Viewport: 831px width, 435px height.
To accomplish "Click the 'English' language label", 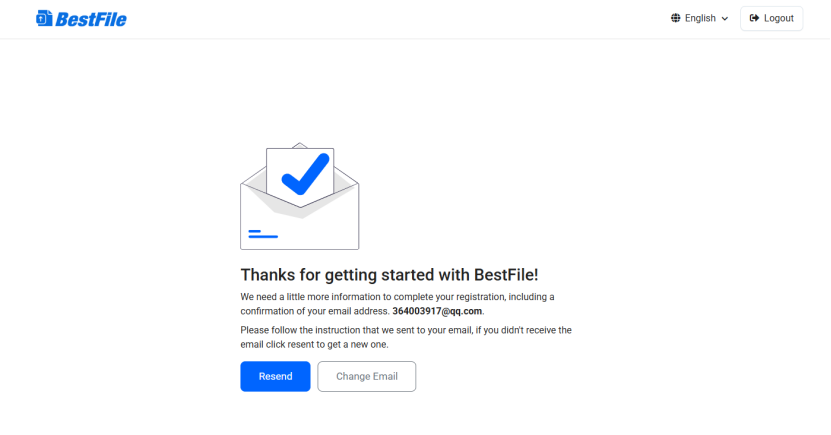I will coord(700,18).
